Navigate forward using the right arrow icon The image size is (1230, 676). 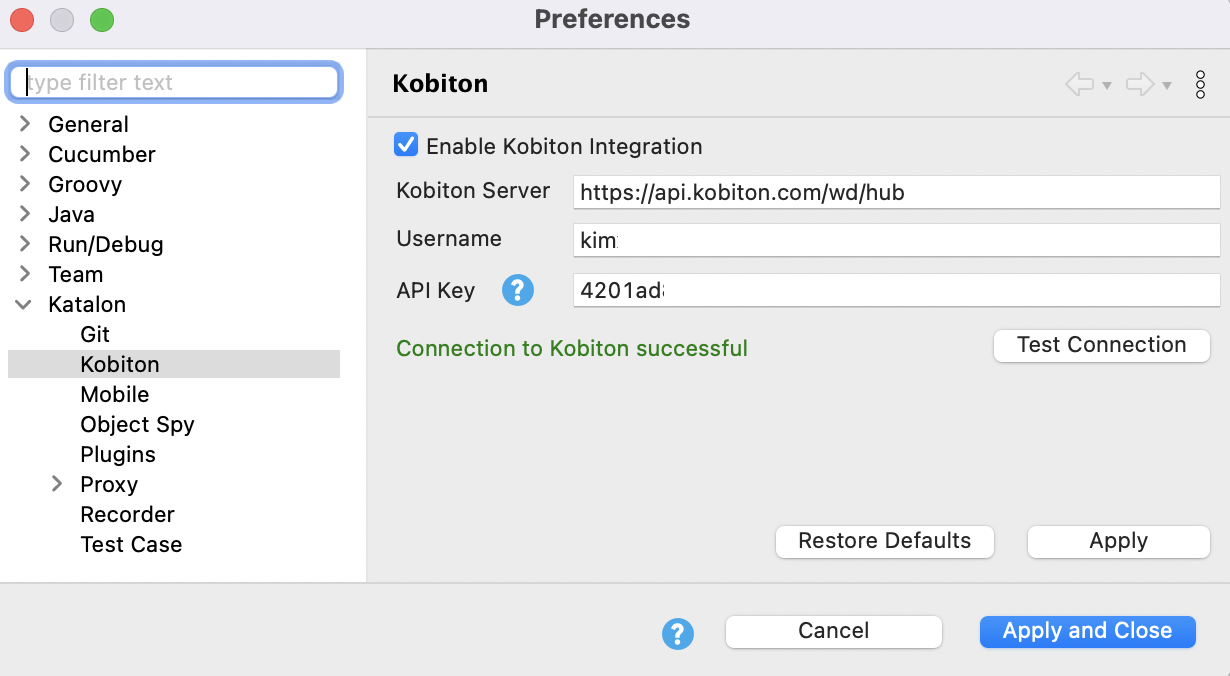point(1141,85)
